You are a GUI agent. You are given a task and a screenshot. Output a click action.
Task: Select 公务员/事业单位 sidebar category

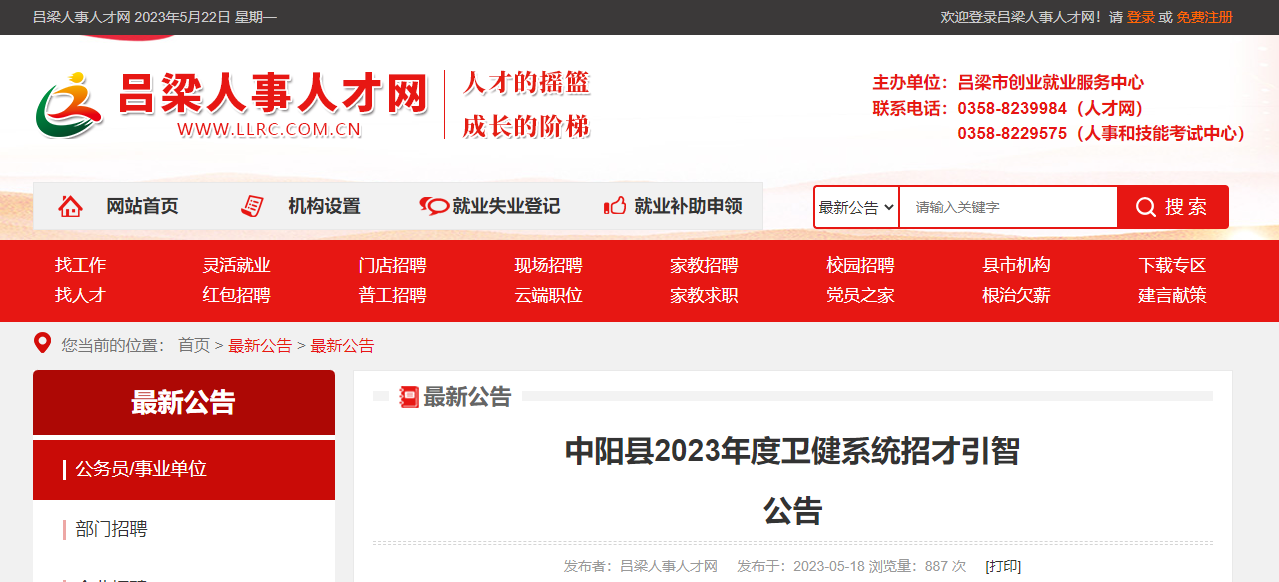point(184,469)
